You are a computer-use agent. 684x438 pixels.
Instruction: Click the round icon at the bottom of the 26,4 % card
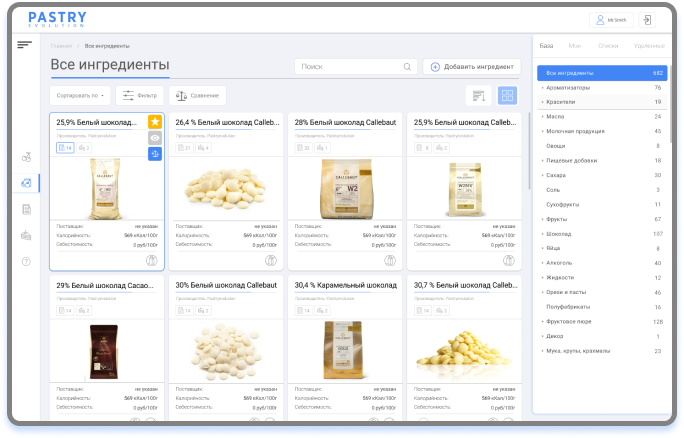point(271,260)
